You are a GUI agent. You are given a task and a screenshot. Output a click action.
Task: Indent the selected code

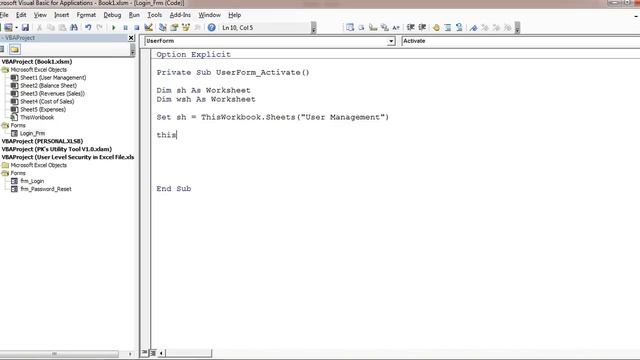click(410, 28)
